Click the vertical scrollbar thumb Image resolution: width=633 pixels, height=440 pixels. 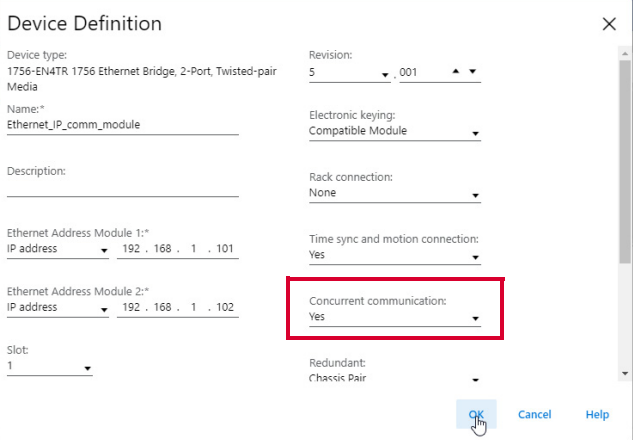(x=625, y=161)
